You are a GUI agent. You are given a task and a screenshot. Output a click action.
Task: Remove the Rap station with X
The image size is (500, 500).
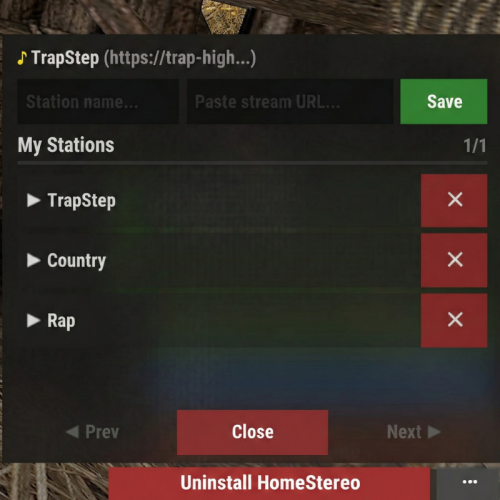point(454,320)
